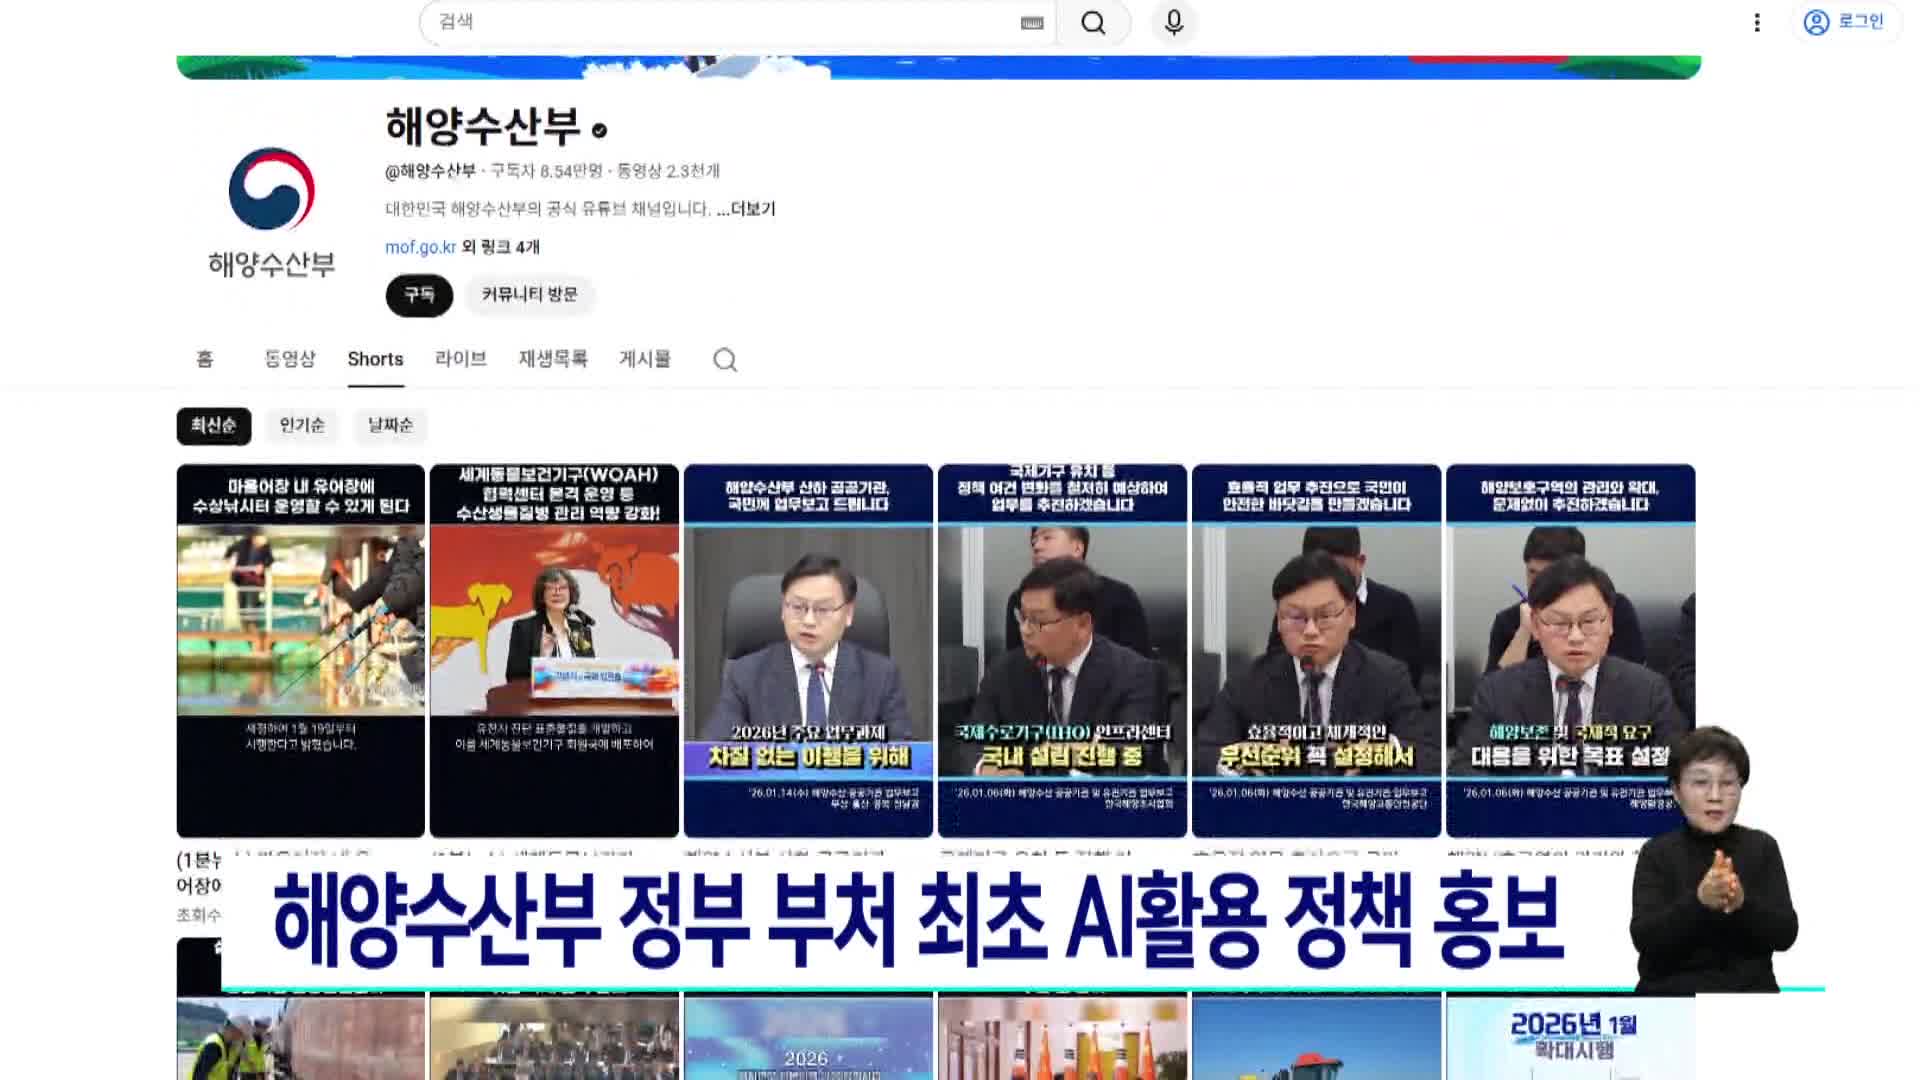Image resolution: width=1920 pixels, height=1080 pixels.
Task: Click the 커뮤니티 방문 button
Action: pos(529,295)
